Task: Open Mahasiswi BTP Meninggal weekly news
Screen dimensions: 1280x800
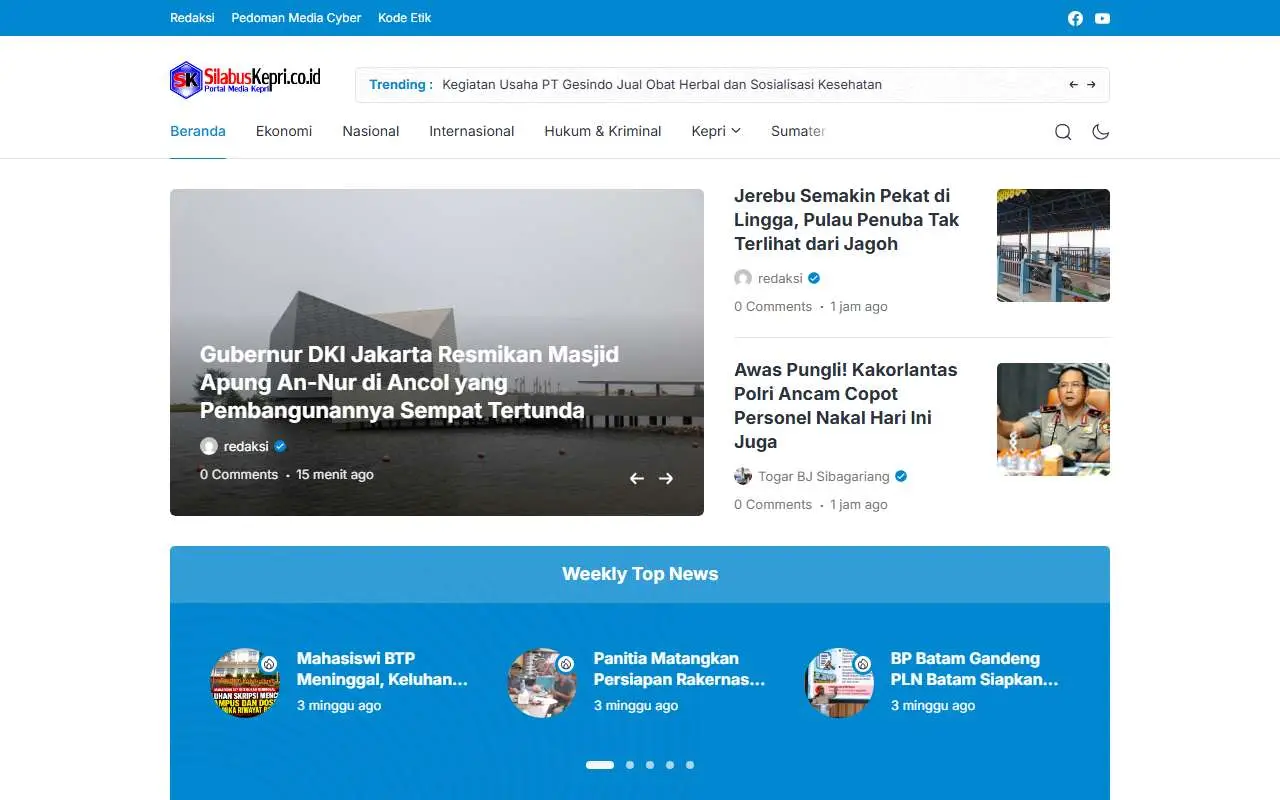Action: click(x=383, y=669)
